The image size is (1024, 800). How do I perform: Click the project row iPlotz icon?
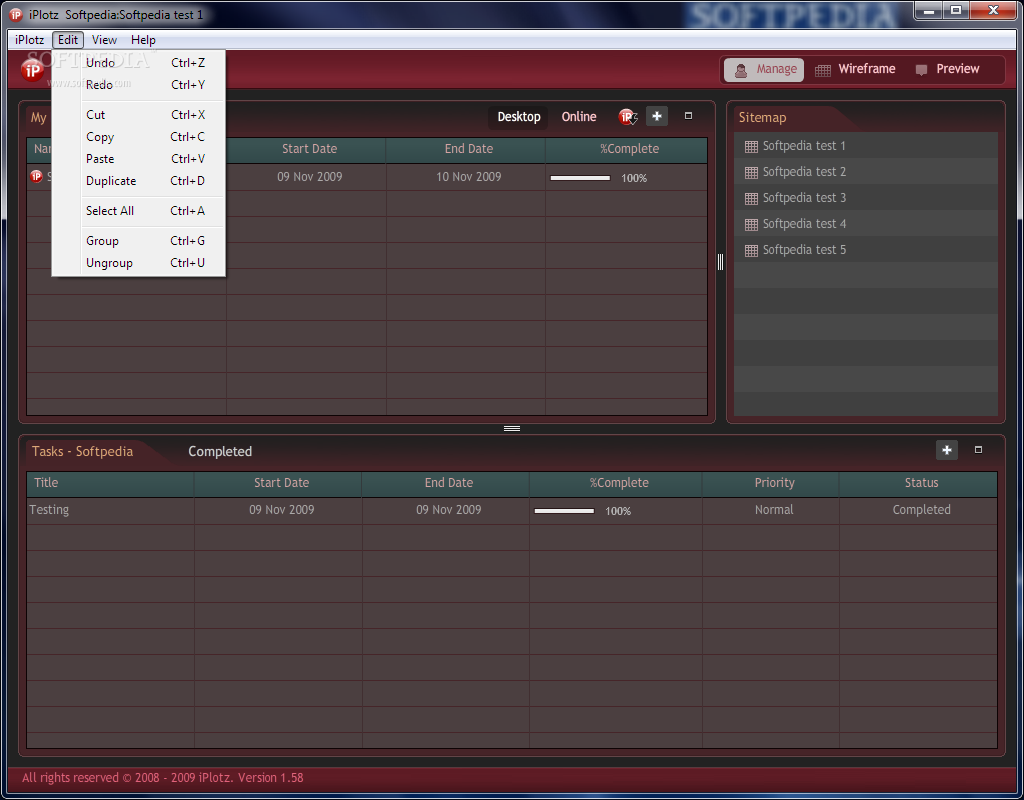point(37,176)
